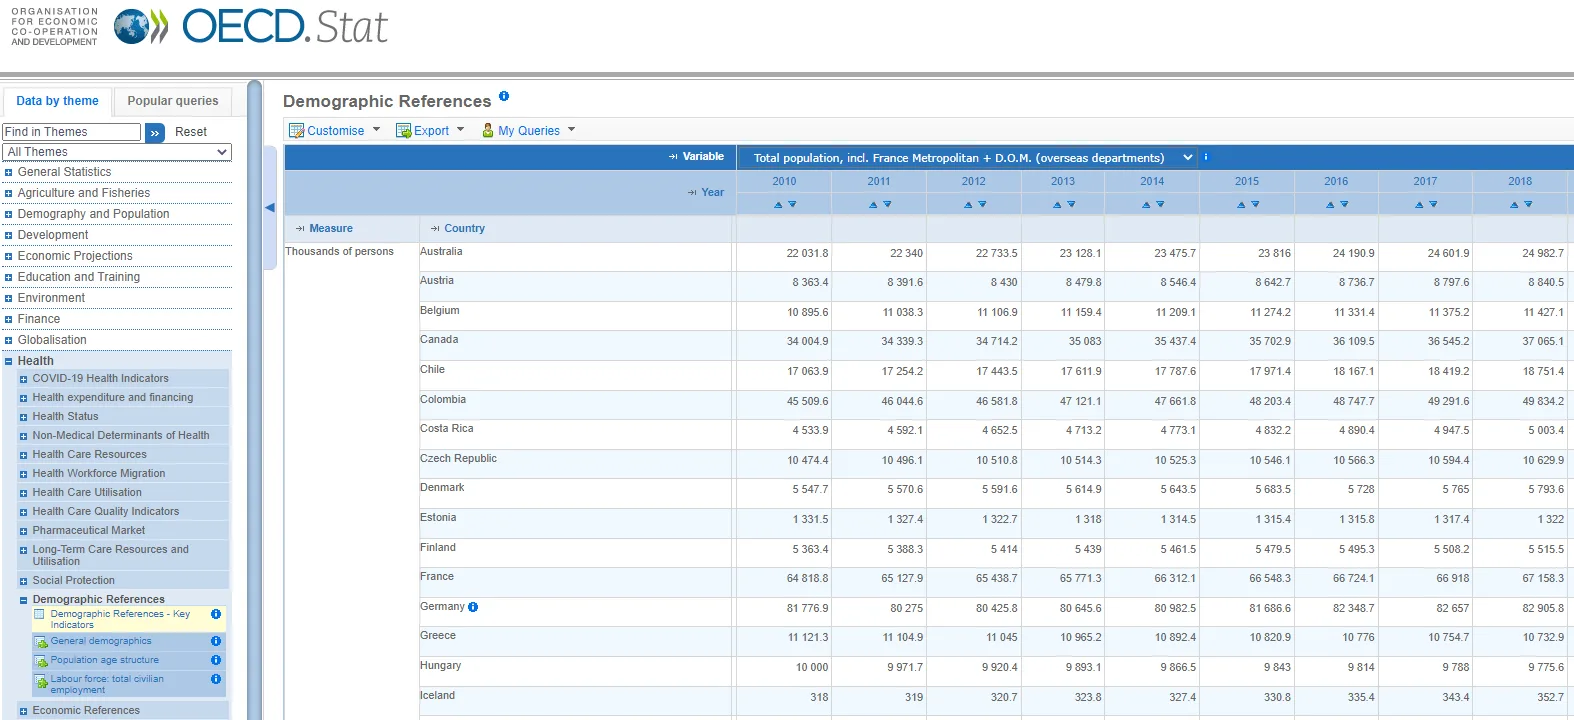This screenshot has width=1574, height=720.
Task: Sort 2010 column descending arrow
Action: (x=792, y=205)
